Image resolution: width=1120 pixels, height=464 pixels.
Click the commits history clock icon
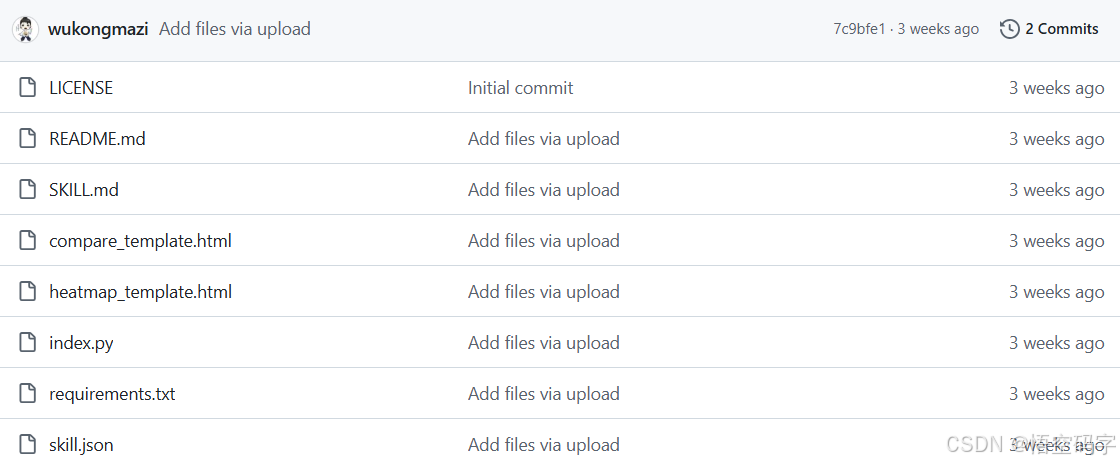point(1009,29)
